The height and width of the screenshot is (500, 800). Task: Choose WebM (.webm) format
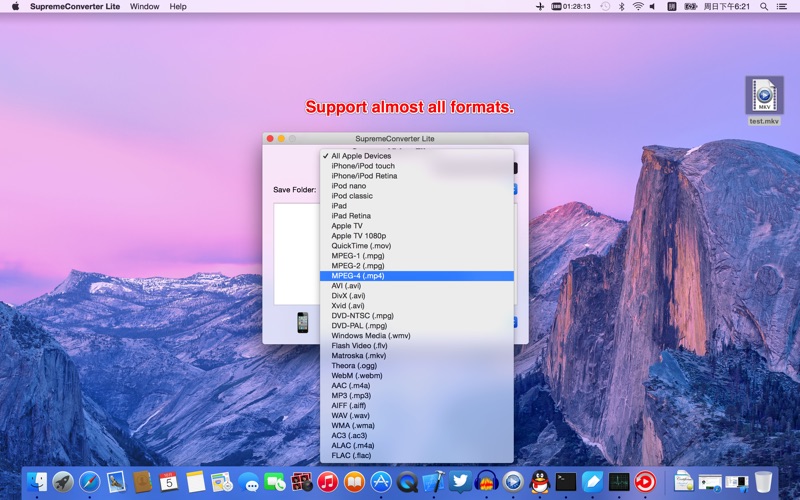tap(416, 376)
